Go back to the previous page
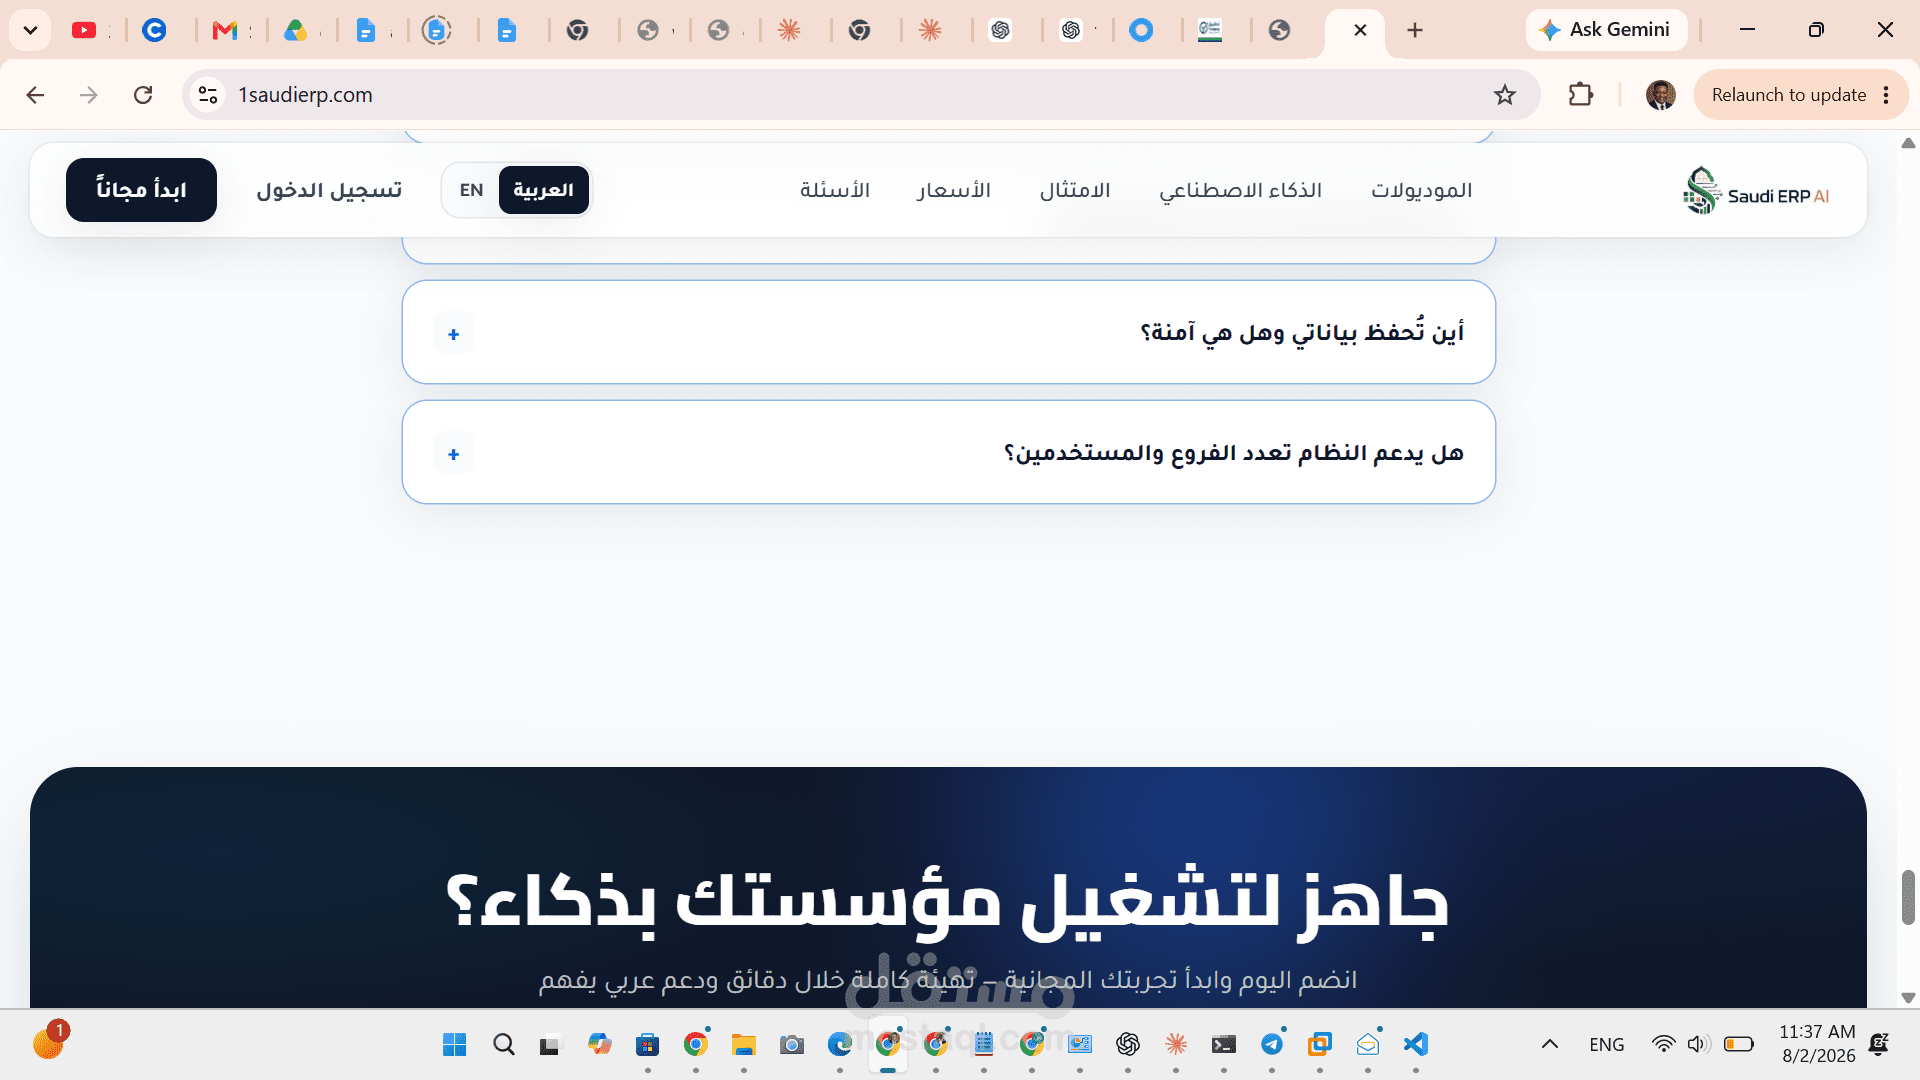 35,95
